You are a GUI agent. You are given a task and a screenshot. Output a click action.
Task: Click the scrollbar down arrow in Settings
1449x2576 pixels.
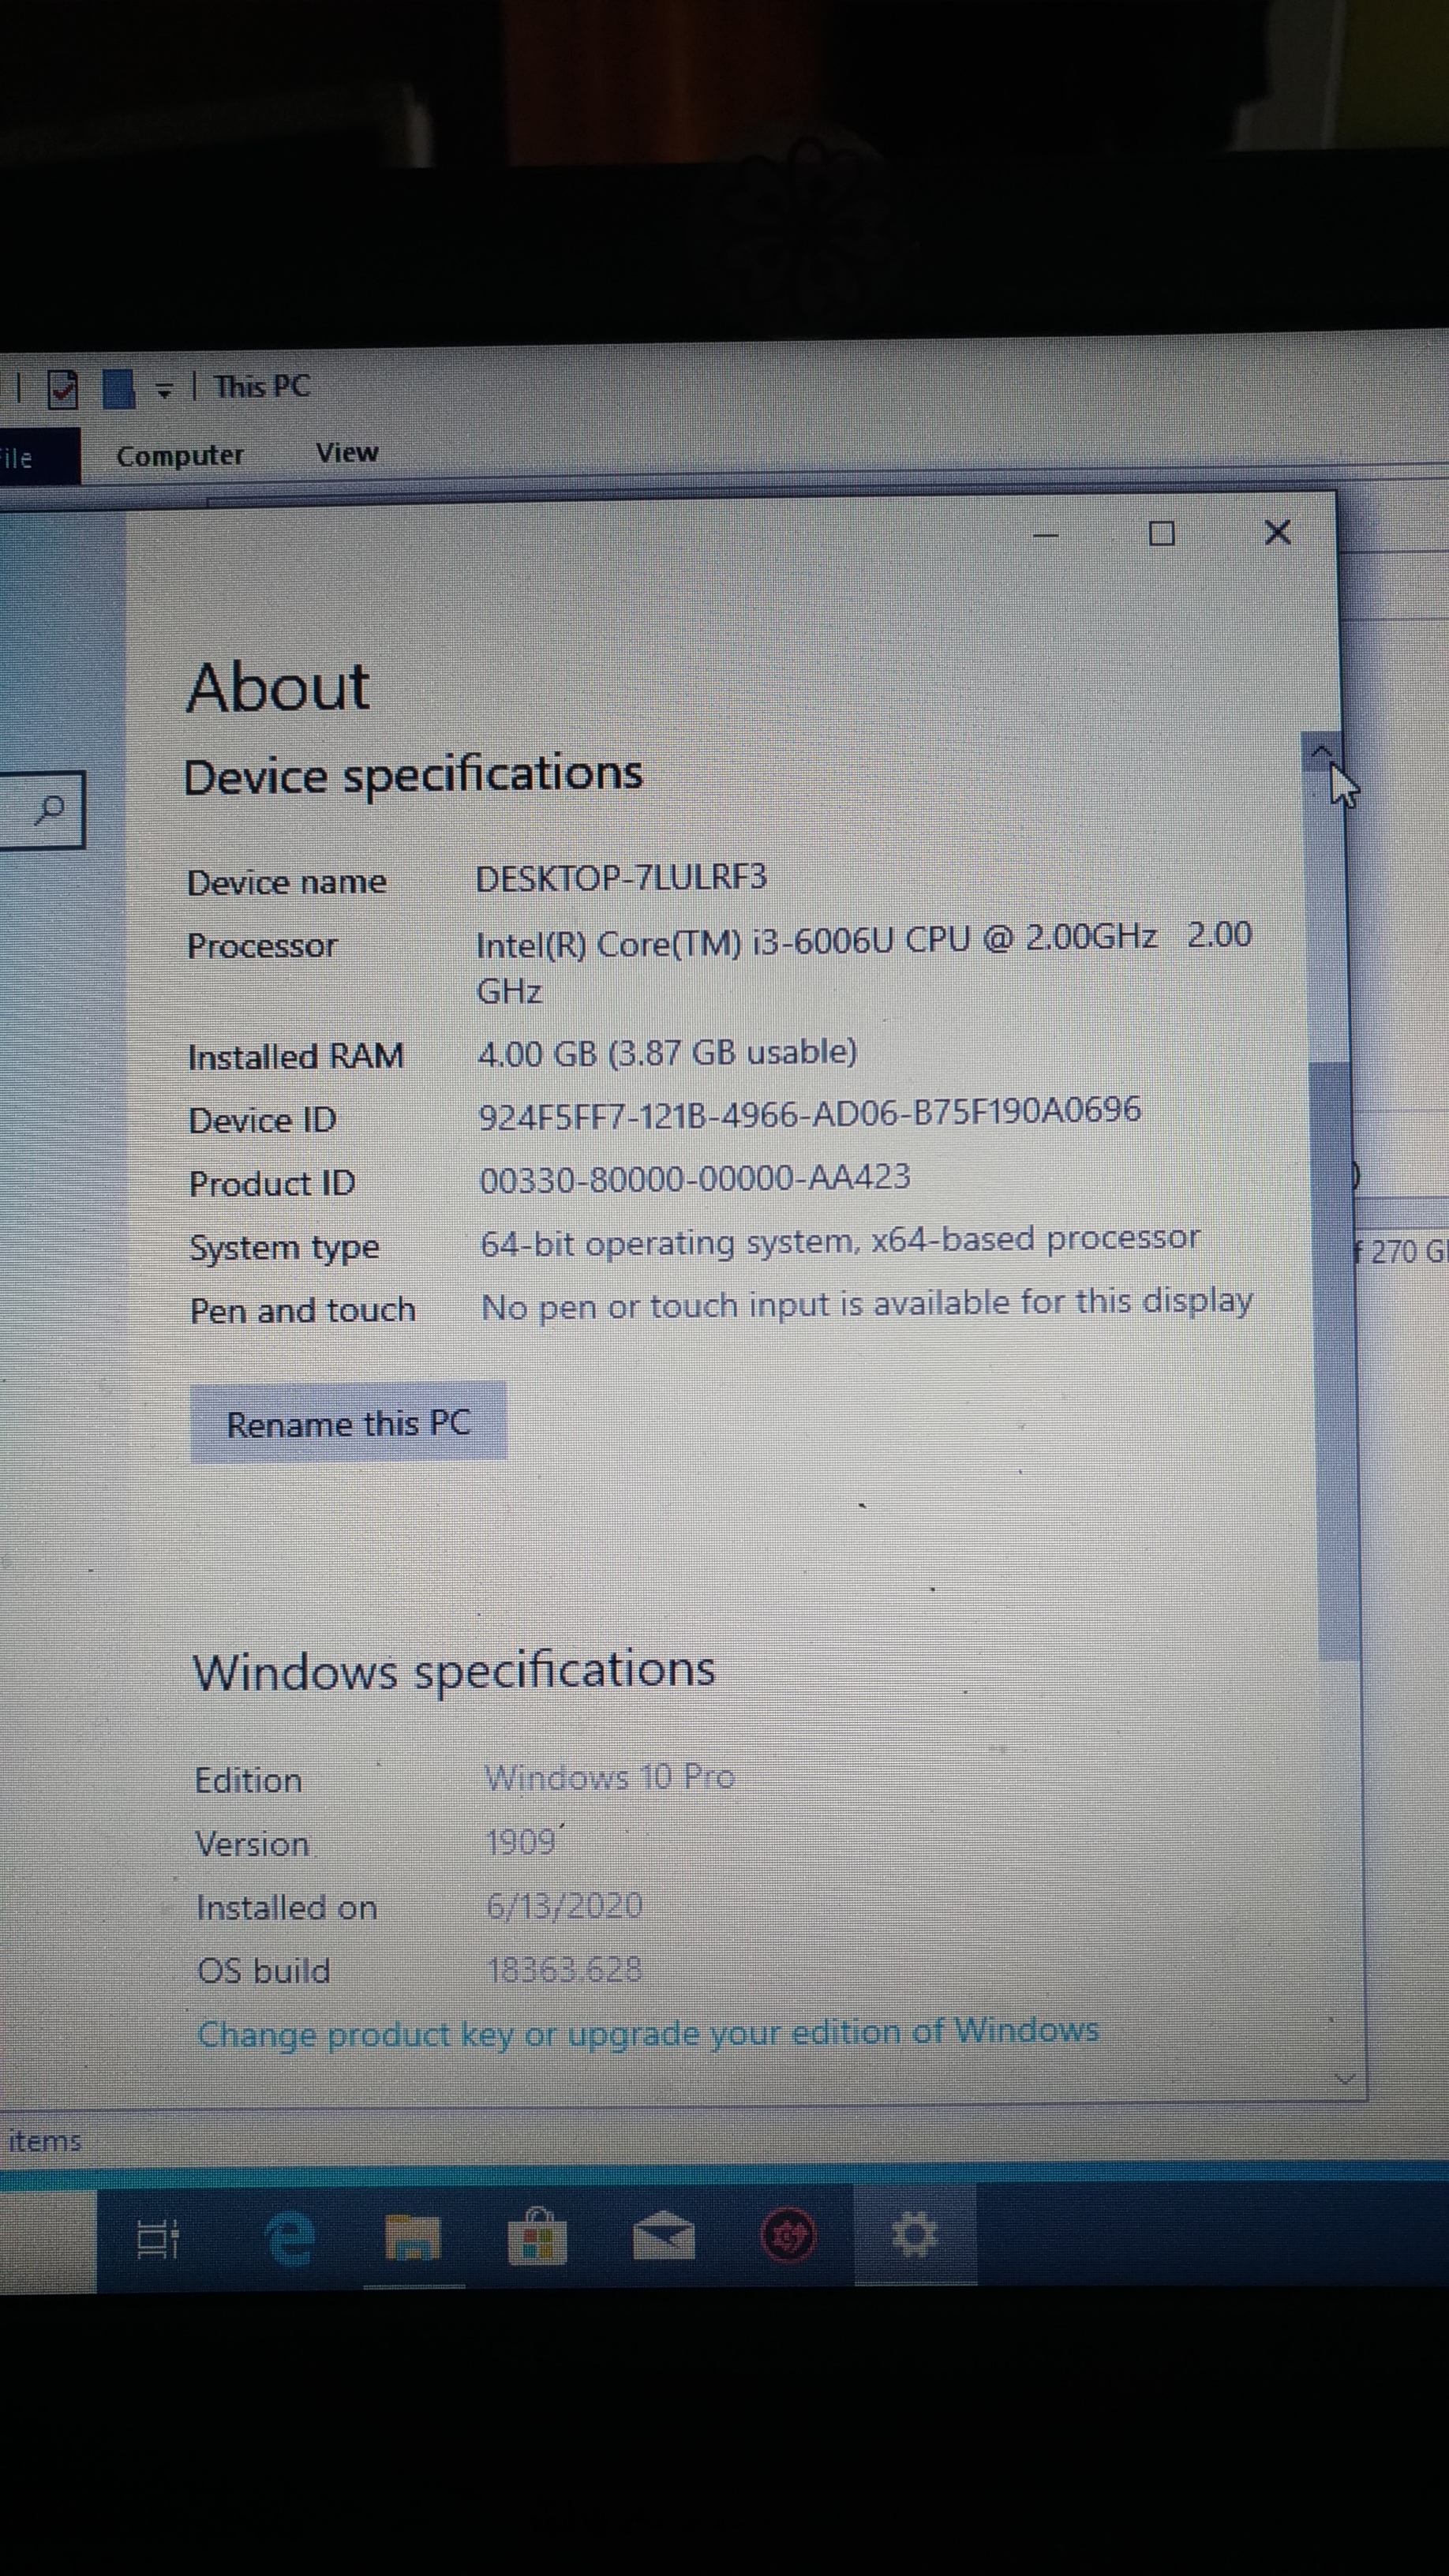pyautogui.click(x=1345, y=2078)
